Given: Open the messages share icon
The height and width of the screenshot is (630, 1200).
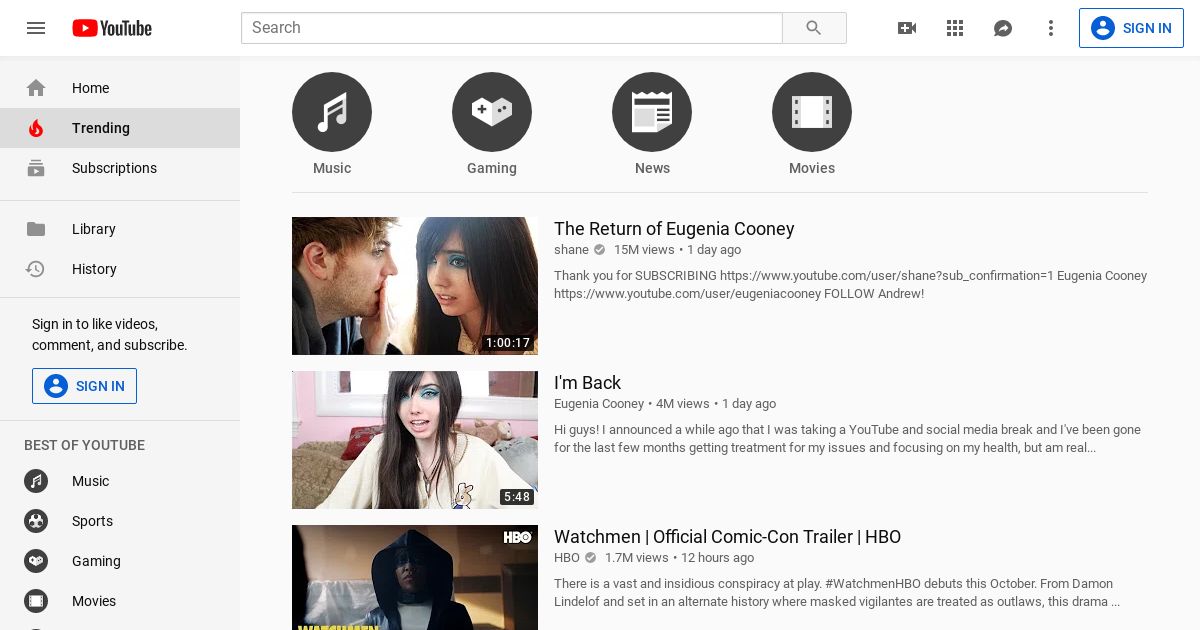Looking at the screenshot, I should point(1003,28).
